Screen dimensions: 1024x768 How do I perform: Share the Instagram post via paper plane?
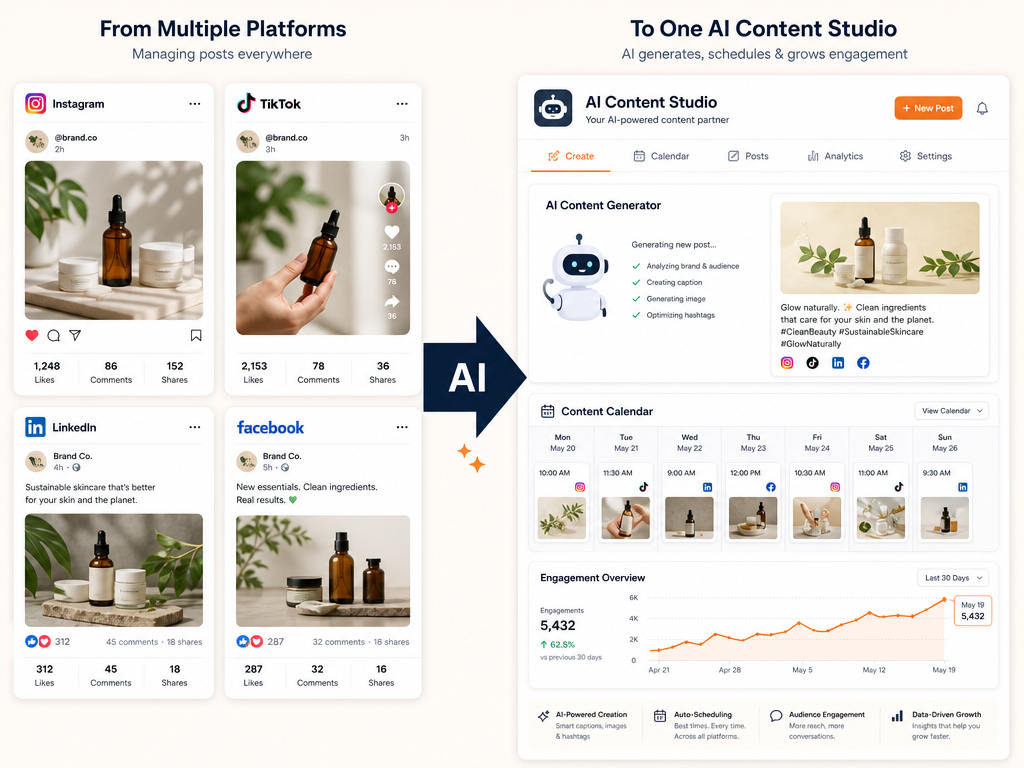(x=75, y=335)
